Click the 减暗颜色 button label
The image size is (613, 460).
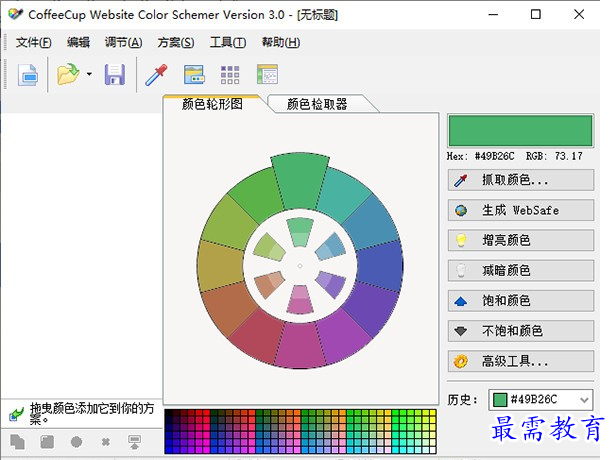tap(506, 270)
